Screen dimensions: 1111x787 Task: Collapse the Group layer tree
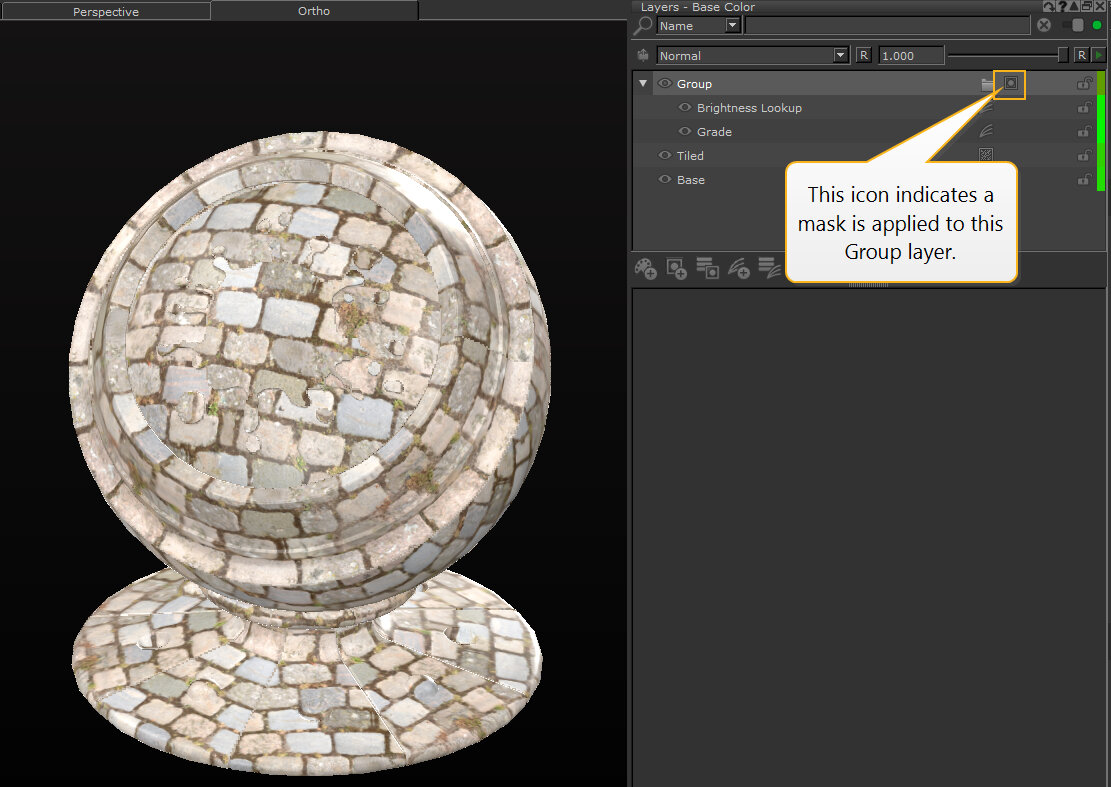tap(643, 84)
